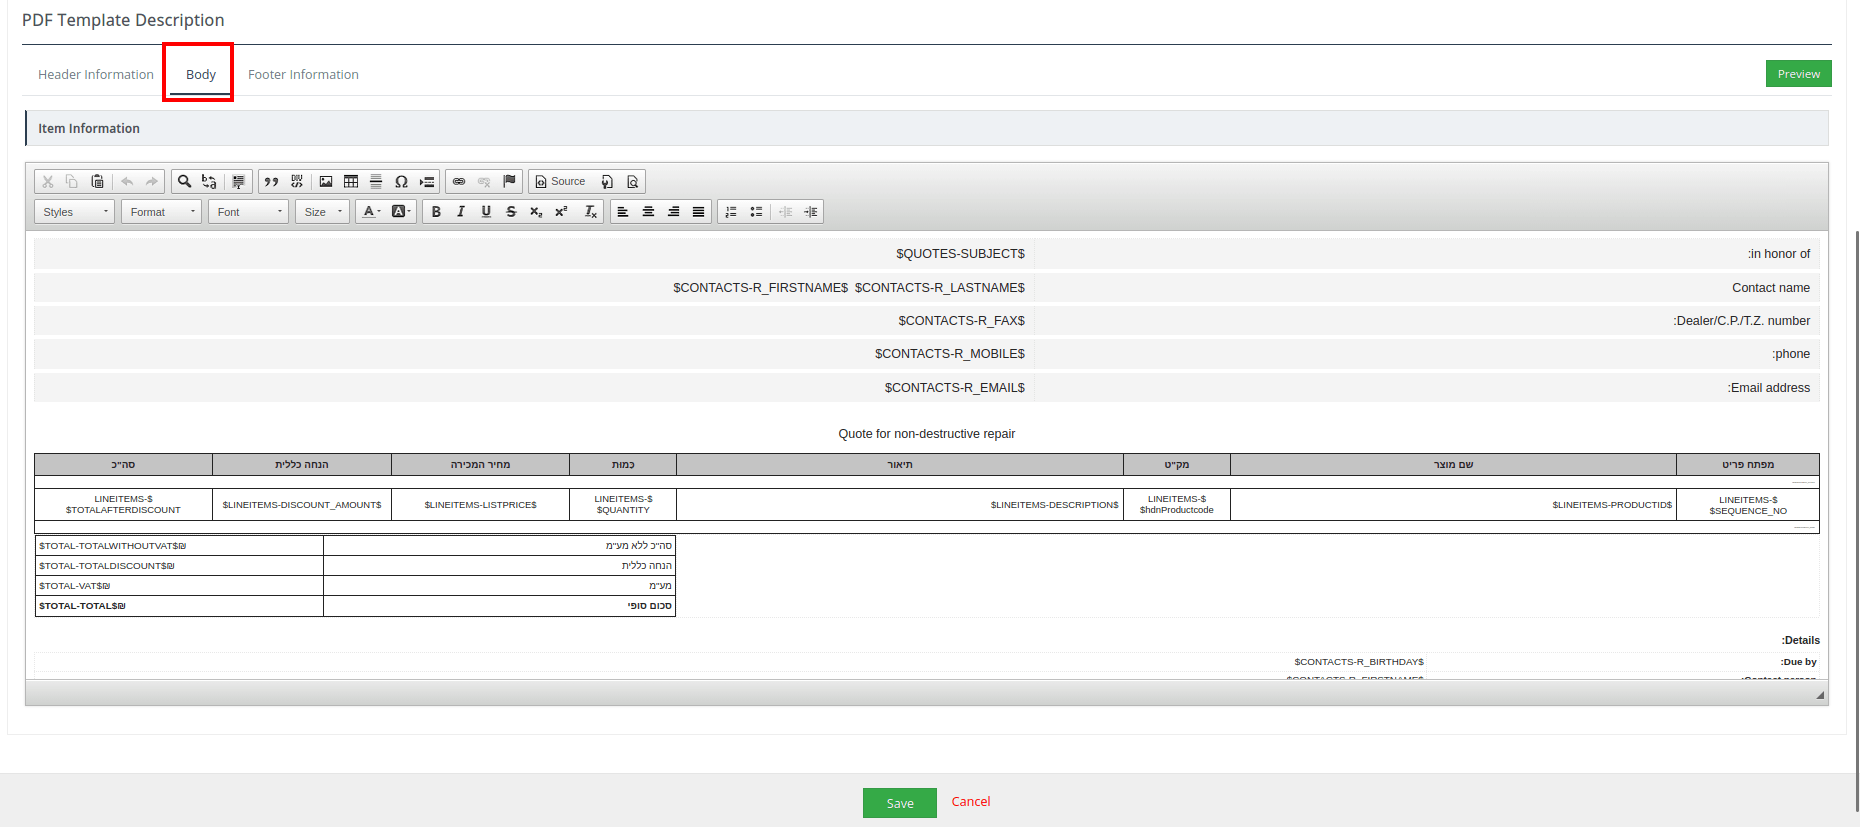Switch to the Footer Information tab
The width and height of the screenshot is (1860, 827).
pyautogui.click(x=303, y=74)
